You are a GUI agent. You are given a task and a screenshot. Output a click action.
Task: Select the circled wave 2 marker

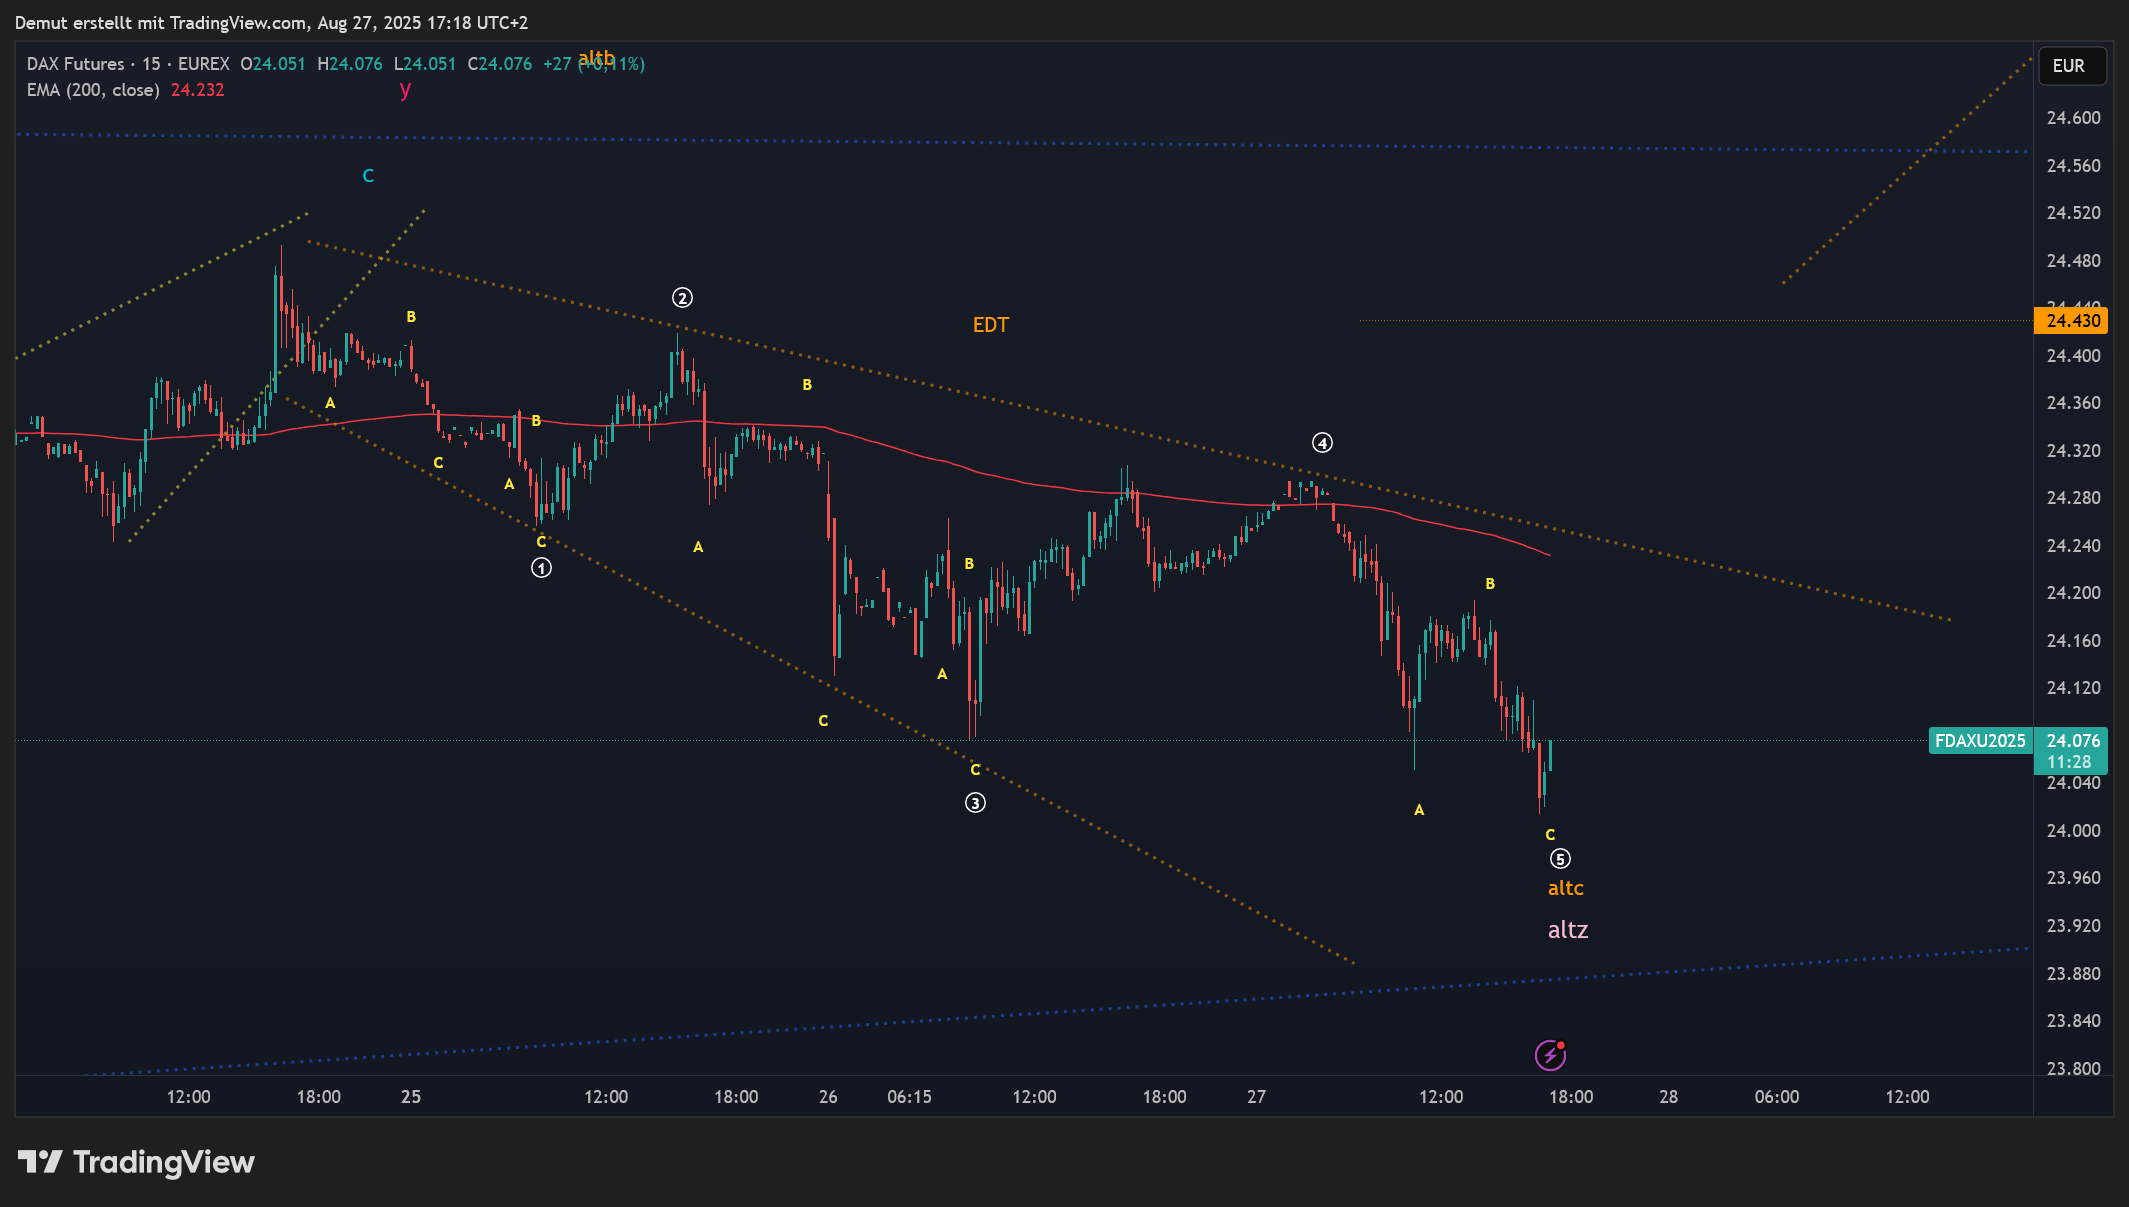682,298
